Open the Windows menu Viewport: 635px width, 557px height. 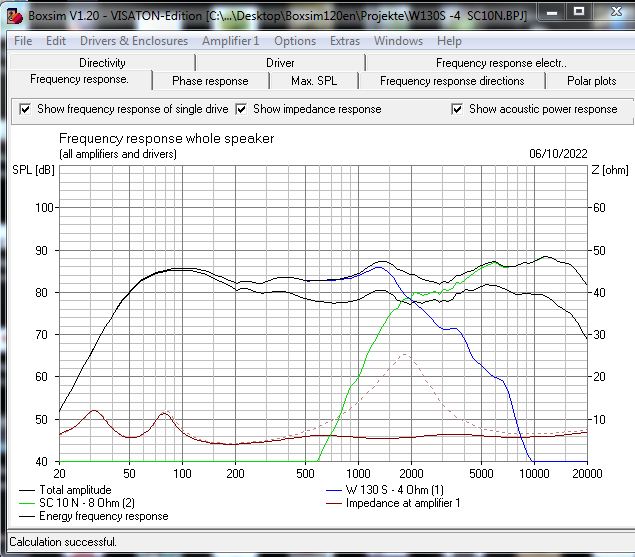tap(398, 41)
